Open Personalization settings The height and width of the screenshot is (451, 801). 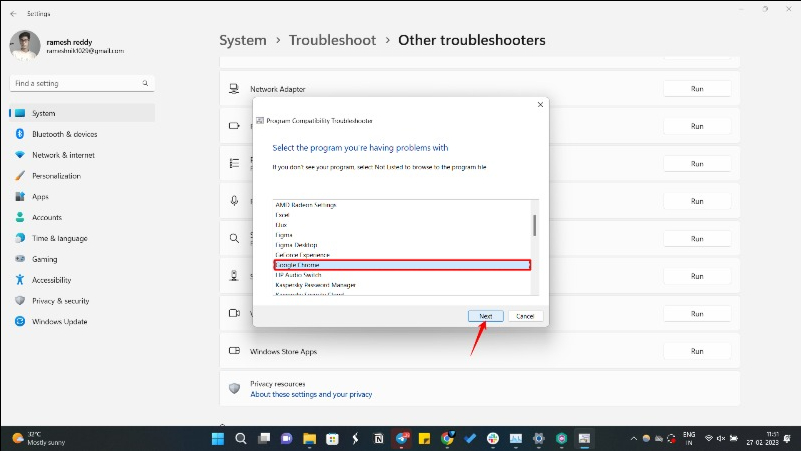[x=56, y=176]
